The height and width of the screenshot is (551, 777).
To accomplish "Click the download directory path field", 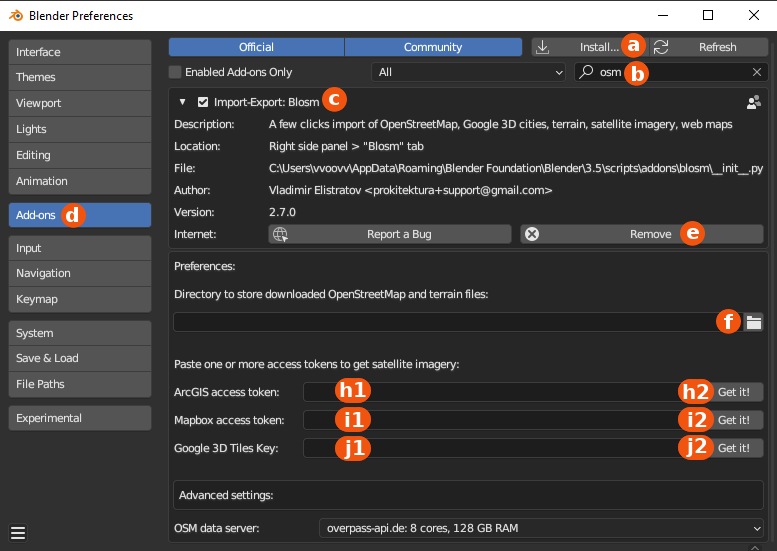I will tap(458, 322).
